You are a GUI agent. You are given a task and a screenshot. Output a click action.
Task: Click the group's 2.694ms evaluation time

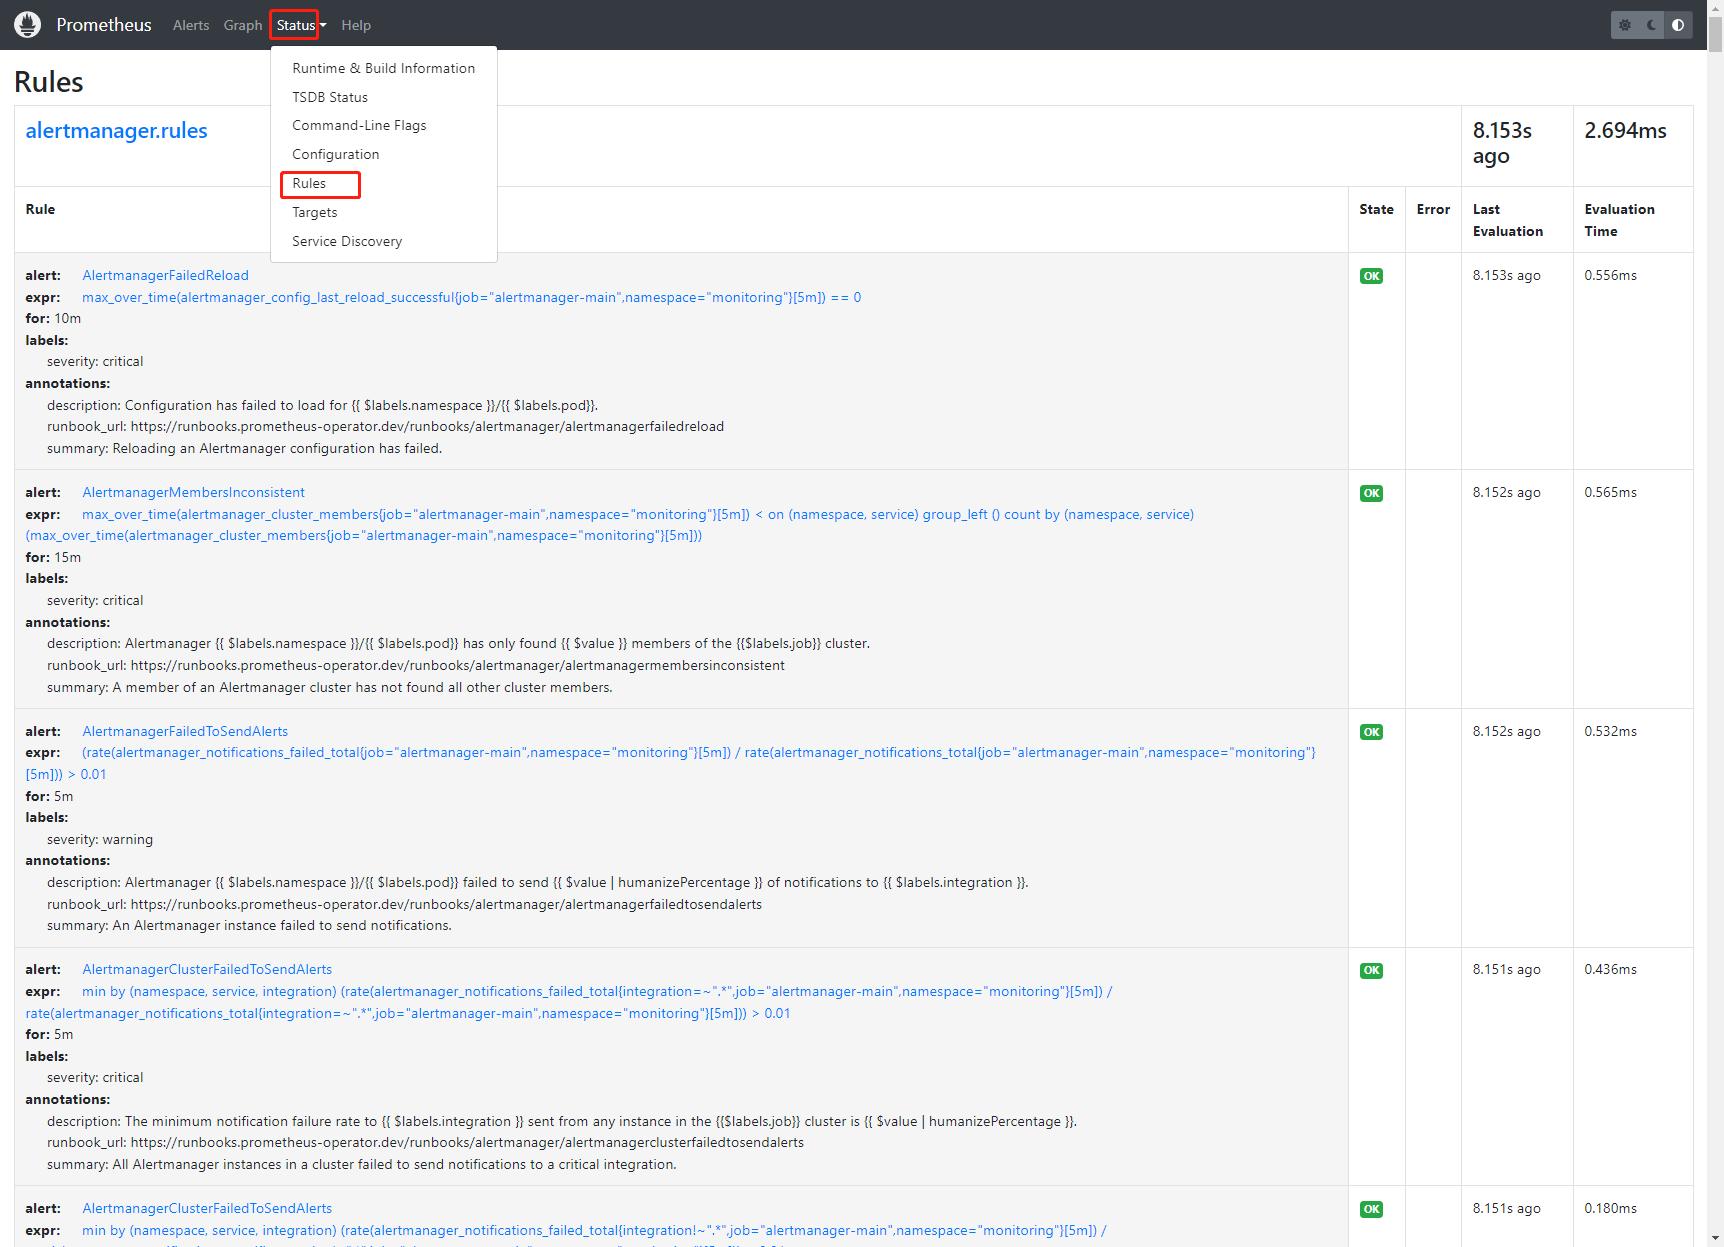pos(1625,130)
